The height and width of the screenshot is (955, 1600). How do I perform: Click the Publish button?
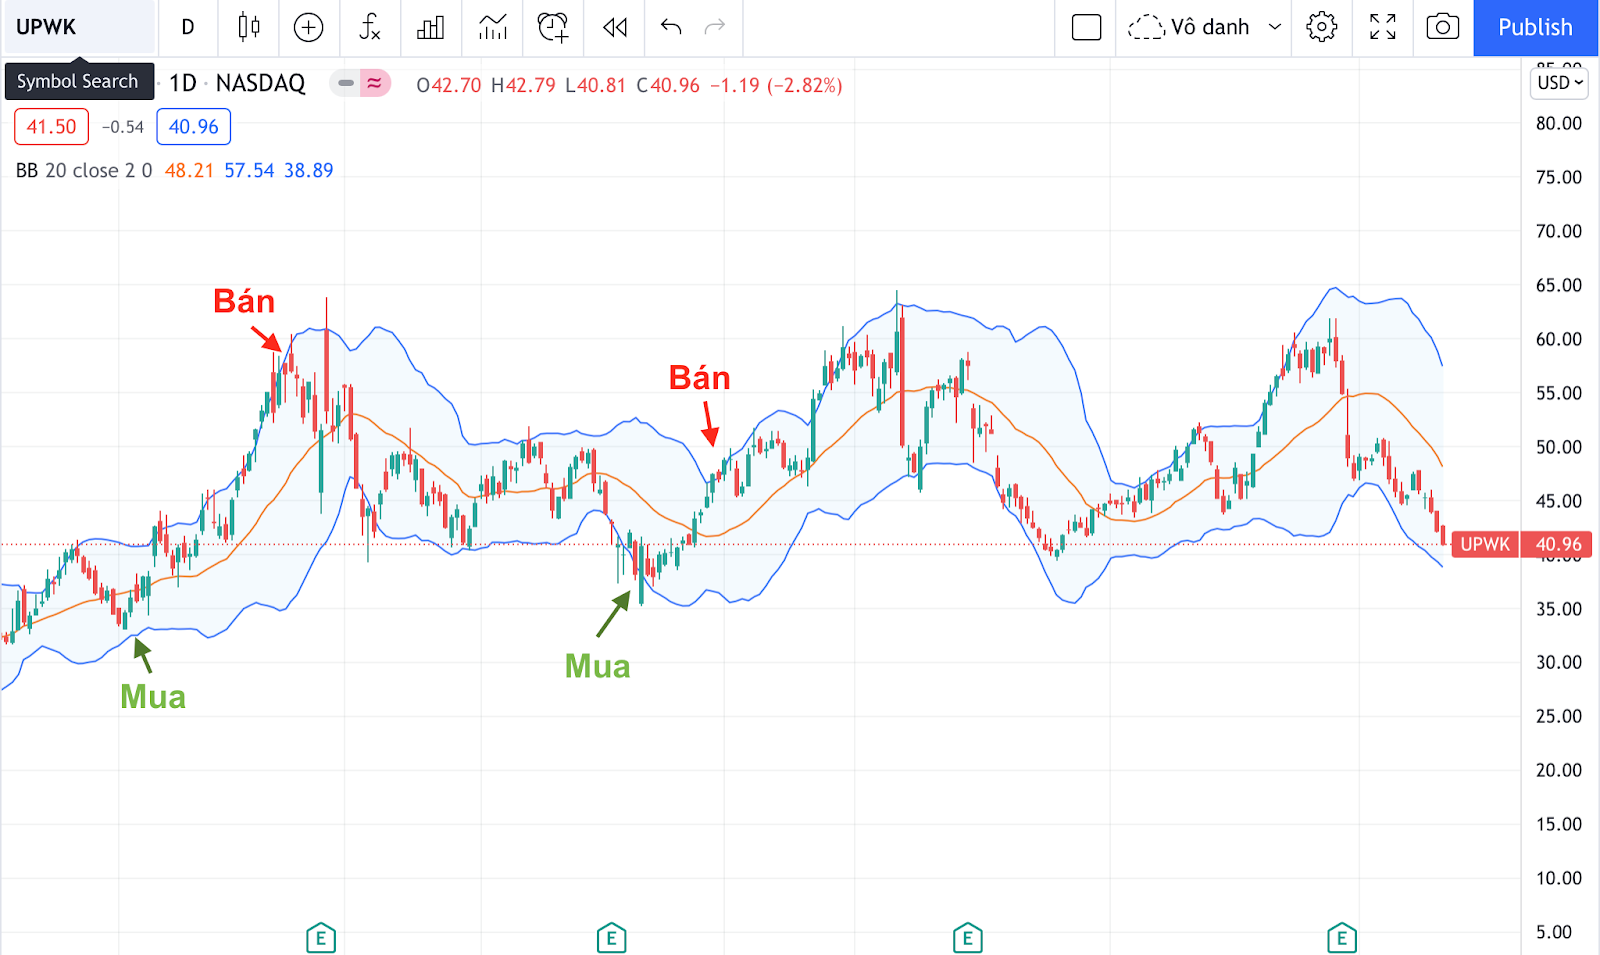coord(1535,27)
